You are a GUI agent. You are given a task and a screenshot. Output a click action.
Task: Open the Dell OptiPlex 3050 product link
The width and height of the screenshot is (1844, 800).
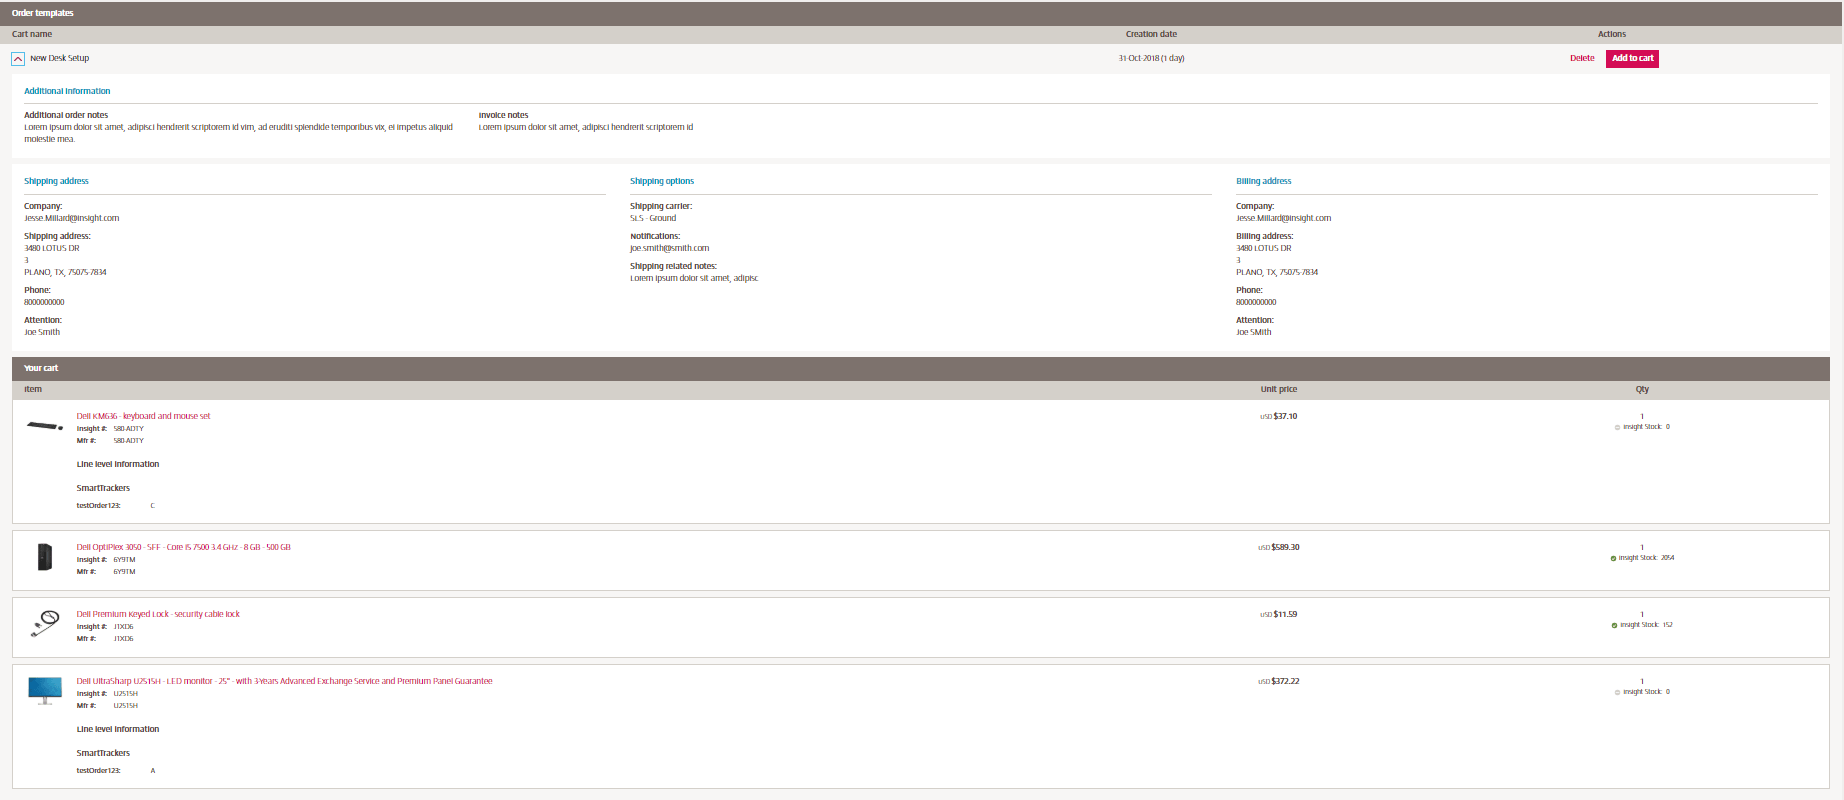[x=183, y=547]
